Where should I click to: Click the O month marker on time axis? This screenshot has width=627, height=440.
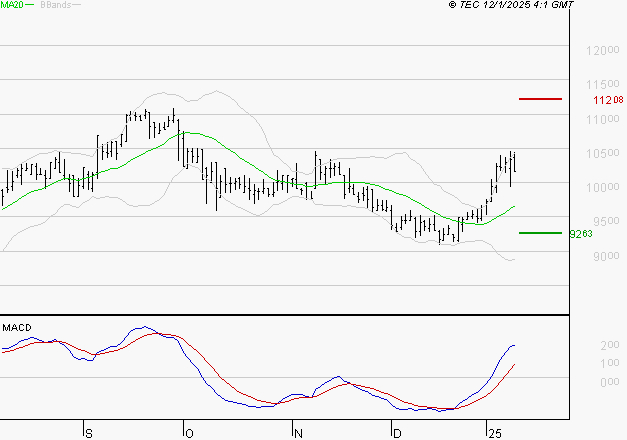189,434
